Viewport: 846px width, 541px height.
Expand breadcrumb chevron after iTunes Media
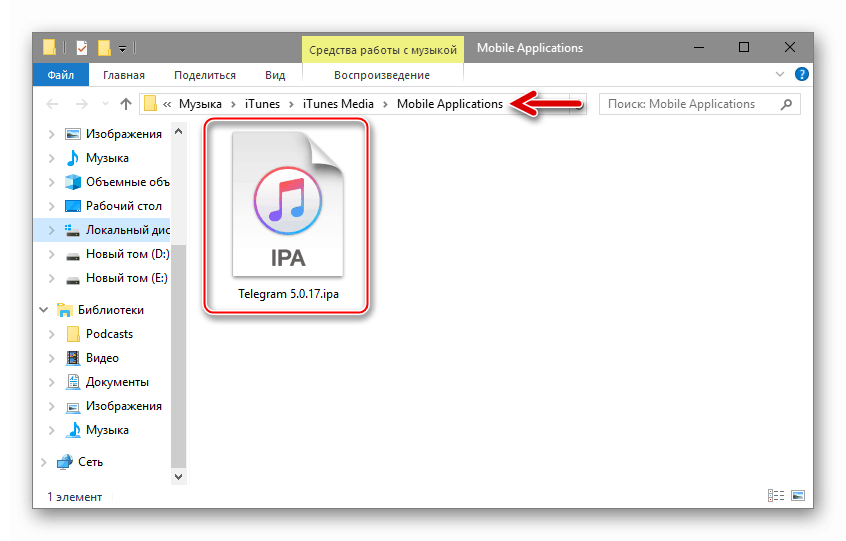coord(385,104)
